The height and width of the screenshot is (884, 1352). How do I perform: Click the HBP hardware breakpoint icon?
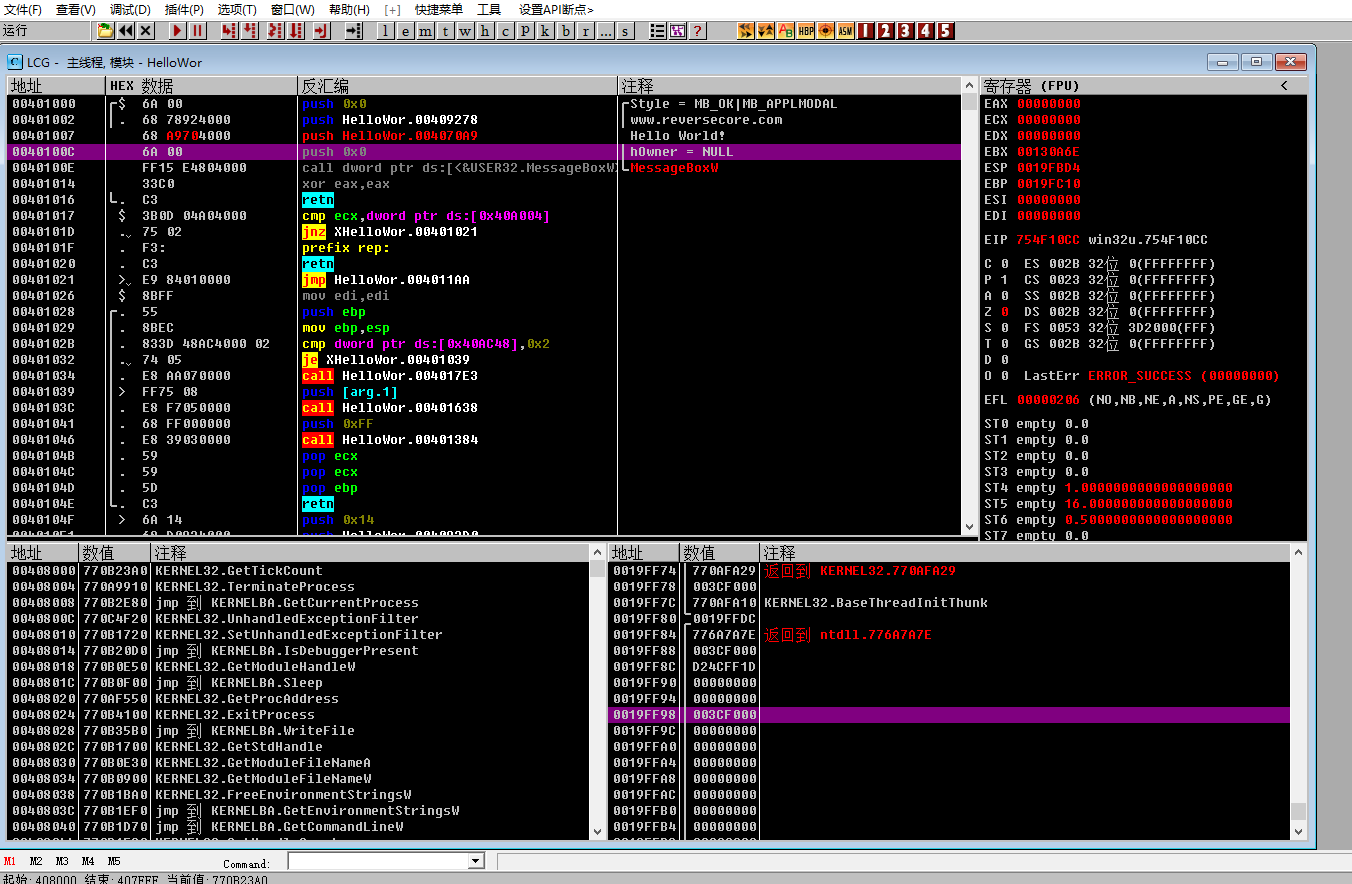[806, 31]
